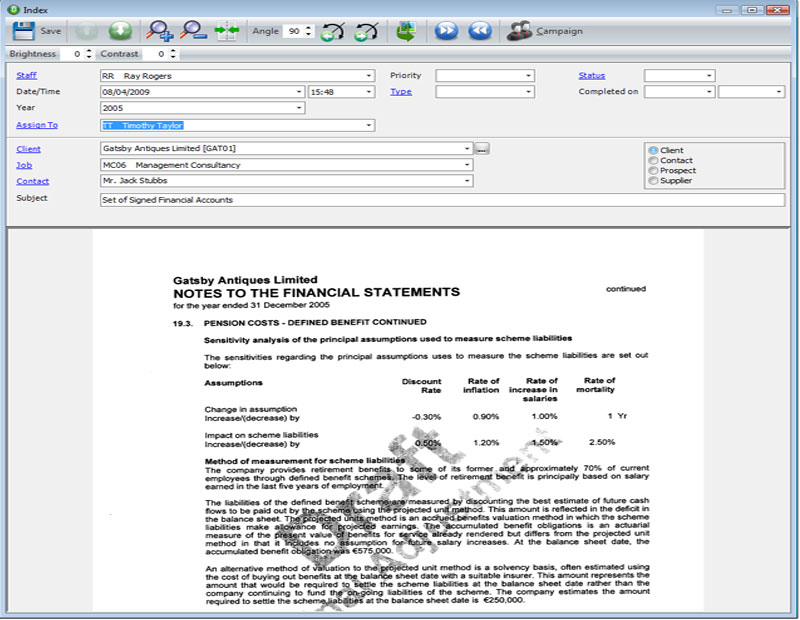
Task: Click into the Subject text field
Action: click(442, 200)
